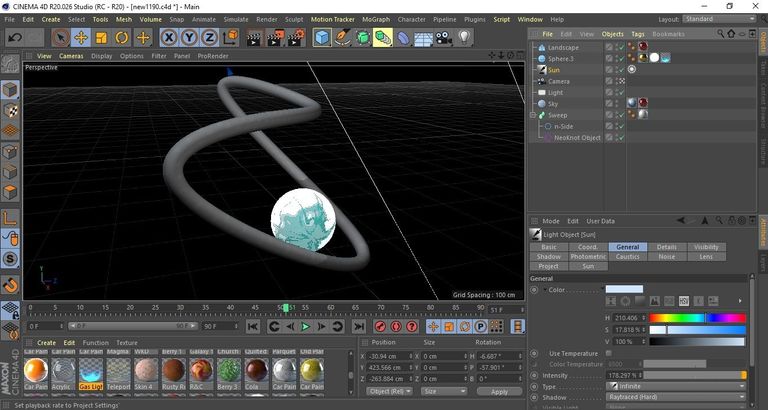
Task: Adjust the Intensity slider
Action: point(695,375)
